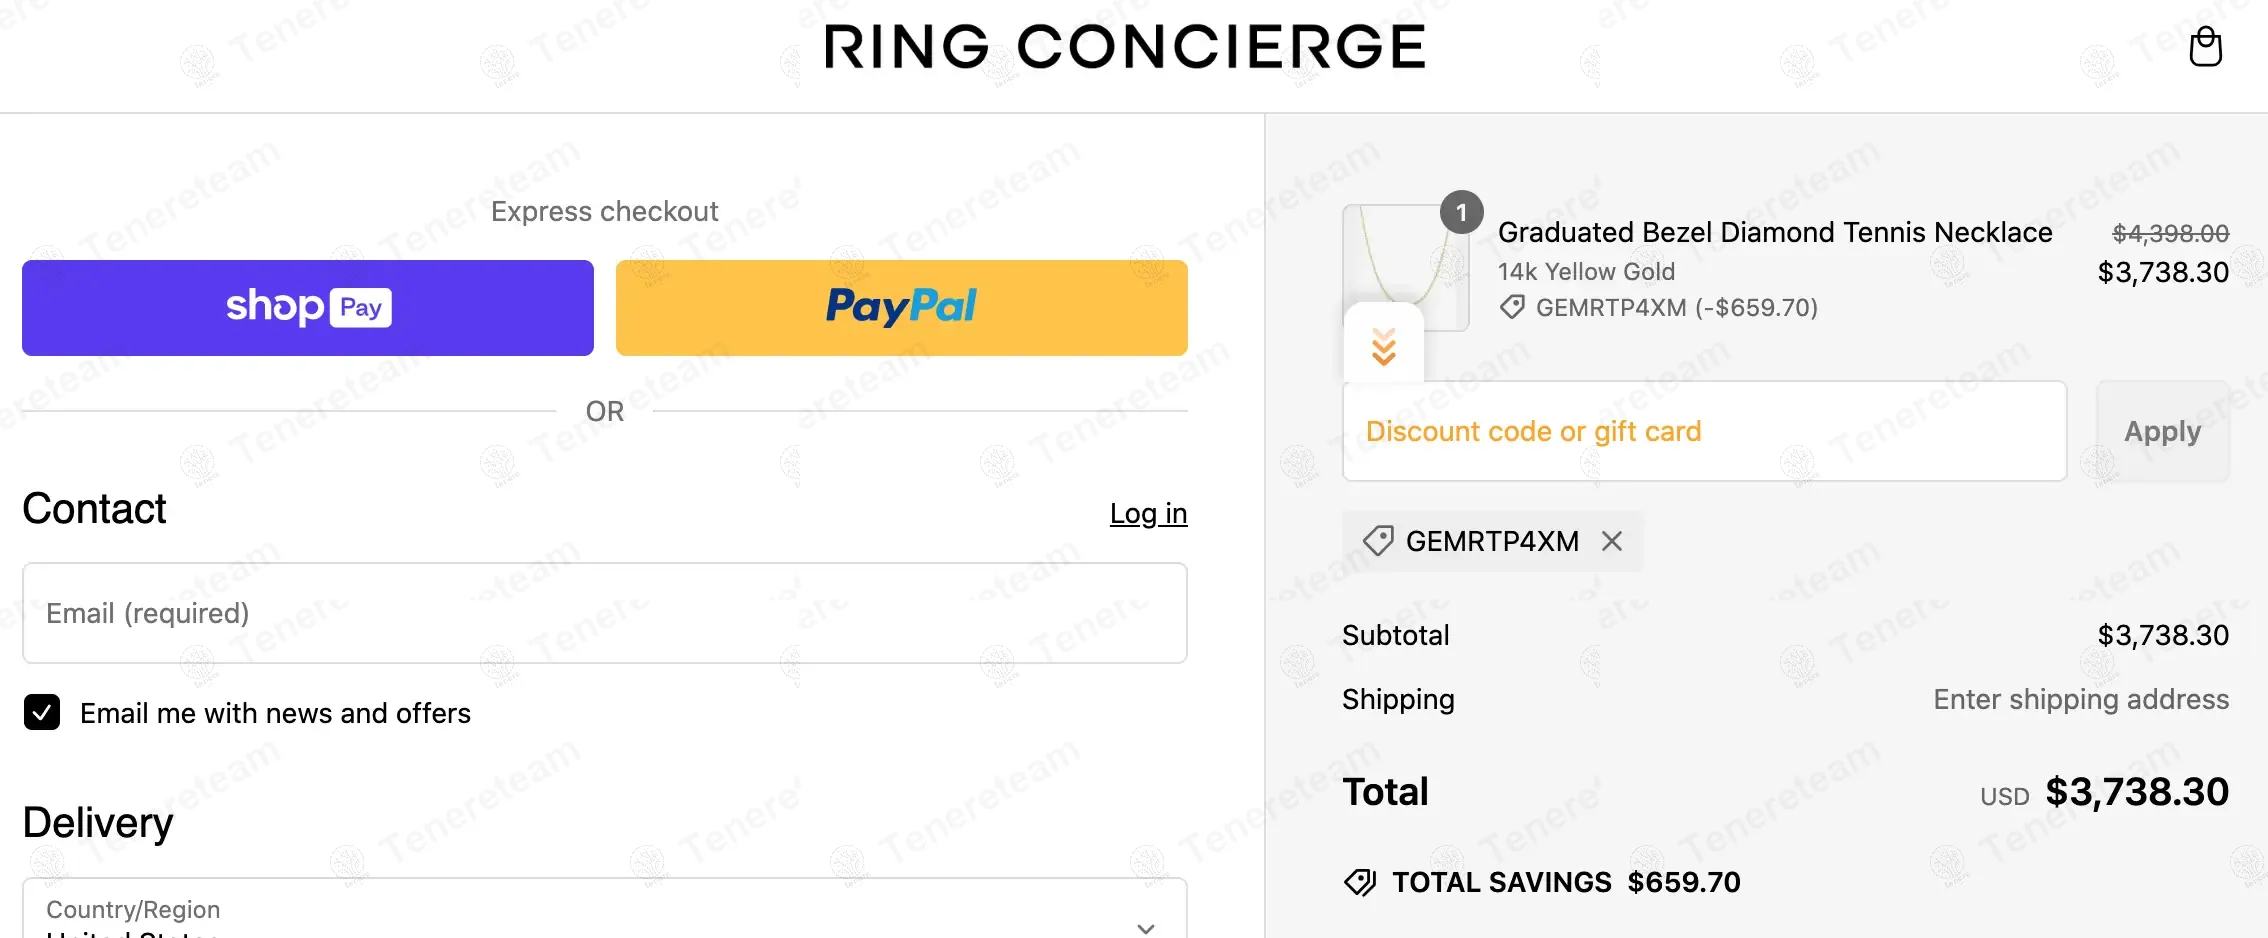The image size is (2268, 938).
Task: Click the discount tag under 14k Yellow Gold
Action: tap(1512, 307)
